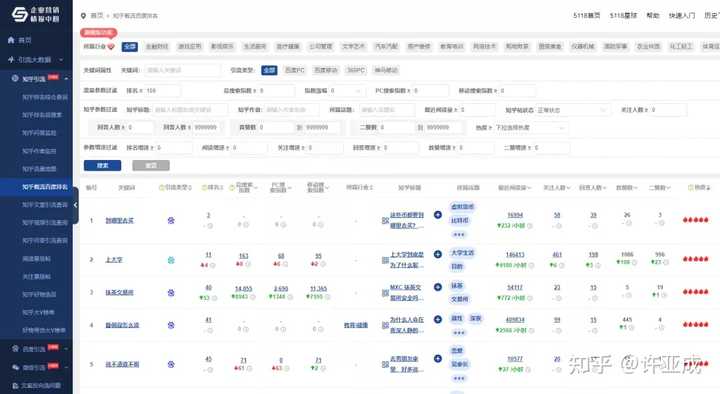Click the blue plus icon in row 3
This screenshot has height=394, width=720.
point(438,287)
